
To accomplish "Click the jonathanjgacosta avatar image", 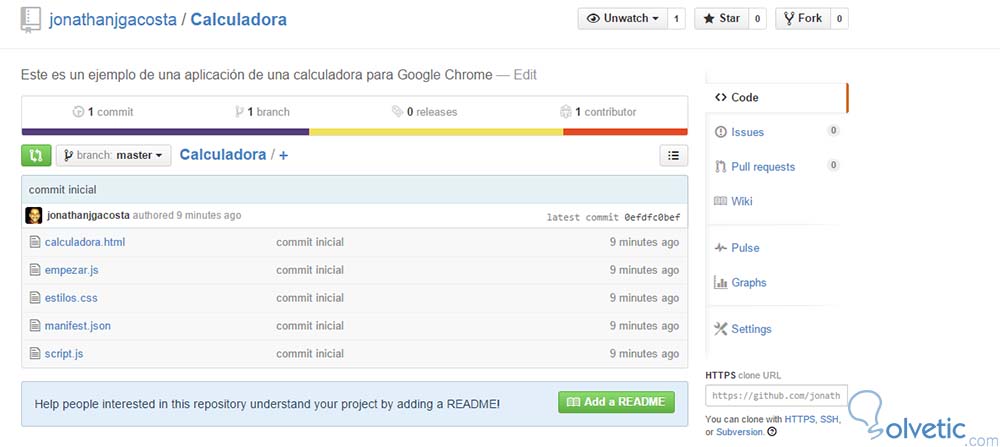I will click(34, 215).
